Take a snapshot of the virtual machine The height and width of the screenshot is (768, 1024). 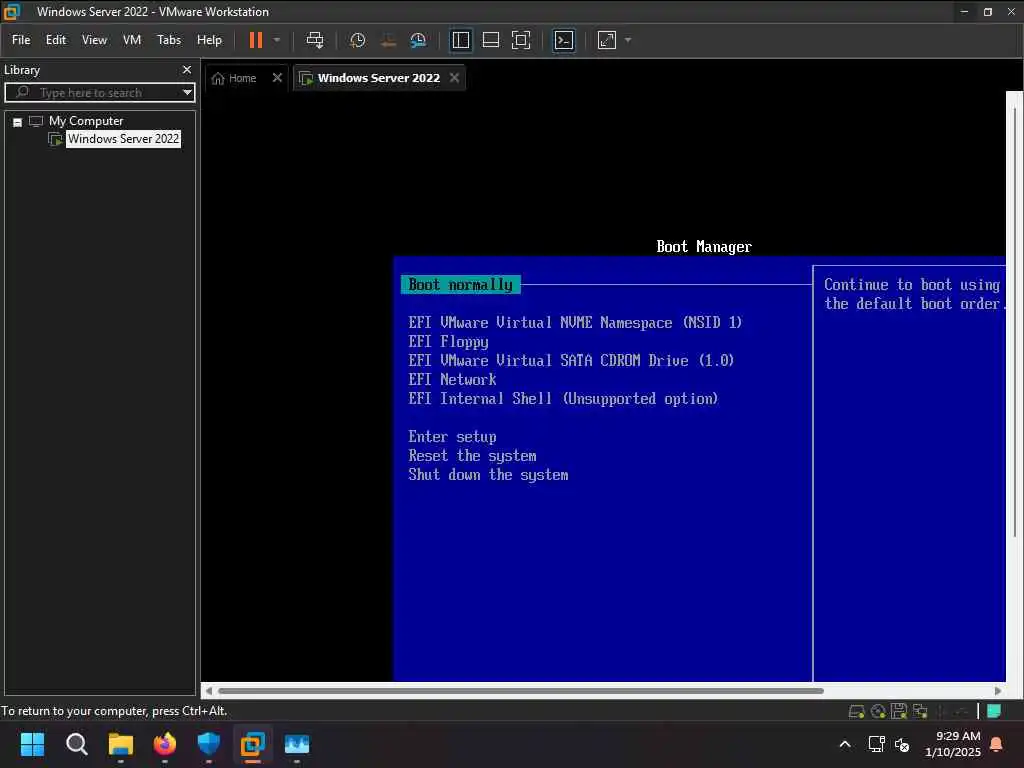tap(357, 40)
